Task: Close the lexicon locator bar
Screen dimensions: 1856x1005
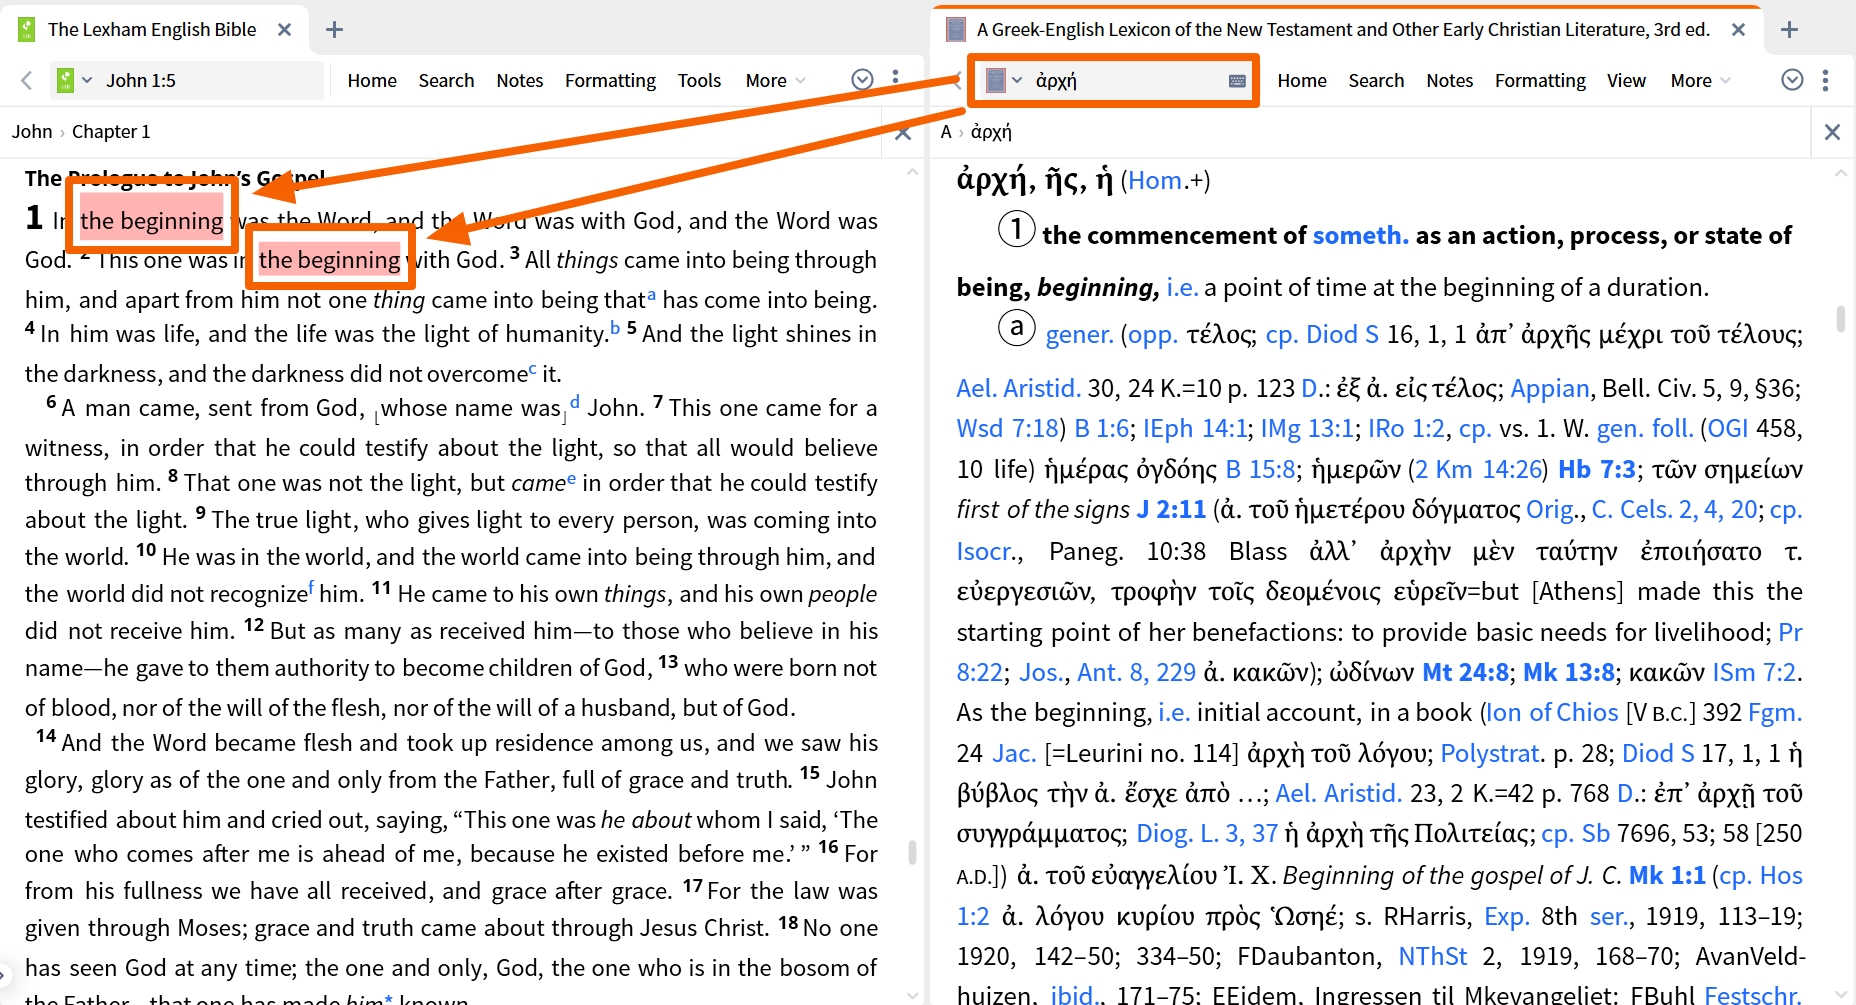Action: click(1832, 132)
